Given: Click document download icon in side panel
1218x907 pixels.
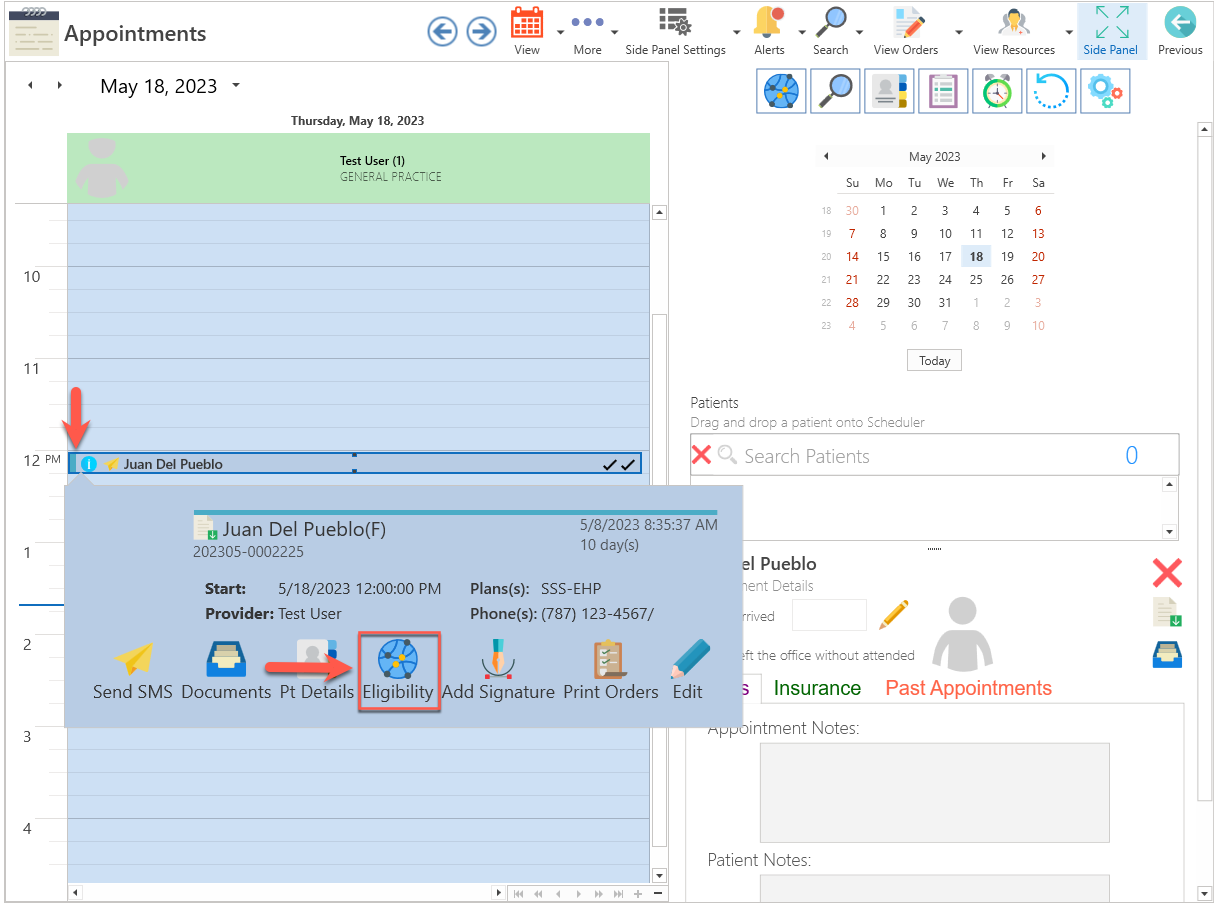Looking at the screenshot, I should (1167, 612).
